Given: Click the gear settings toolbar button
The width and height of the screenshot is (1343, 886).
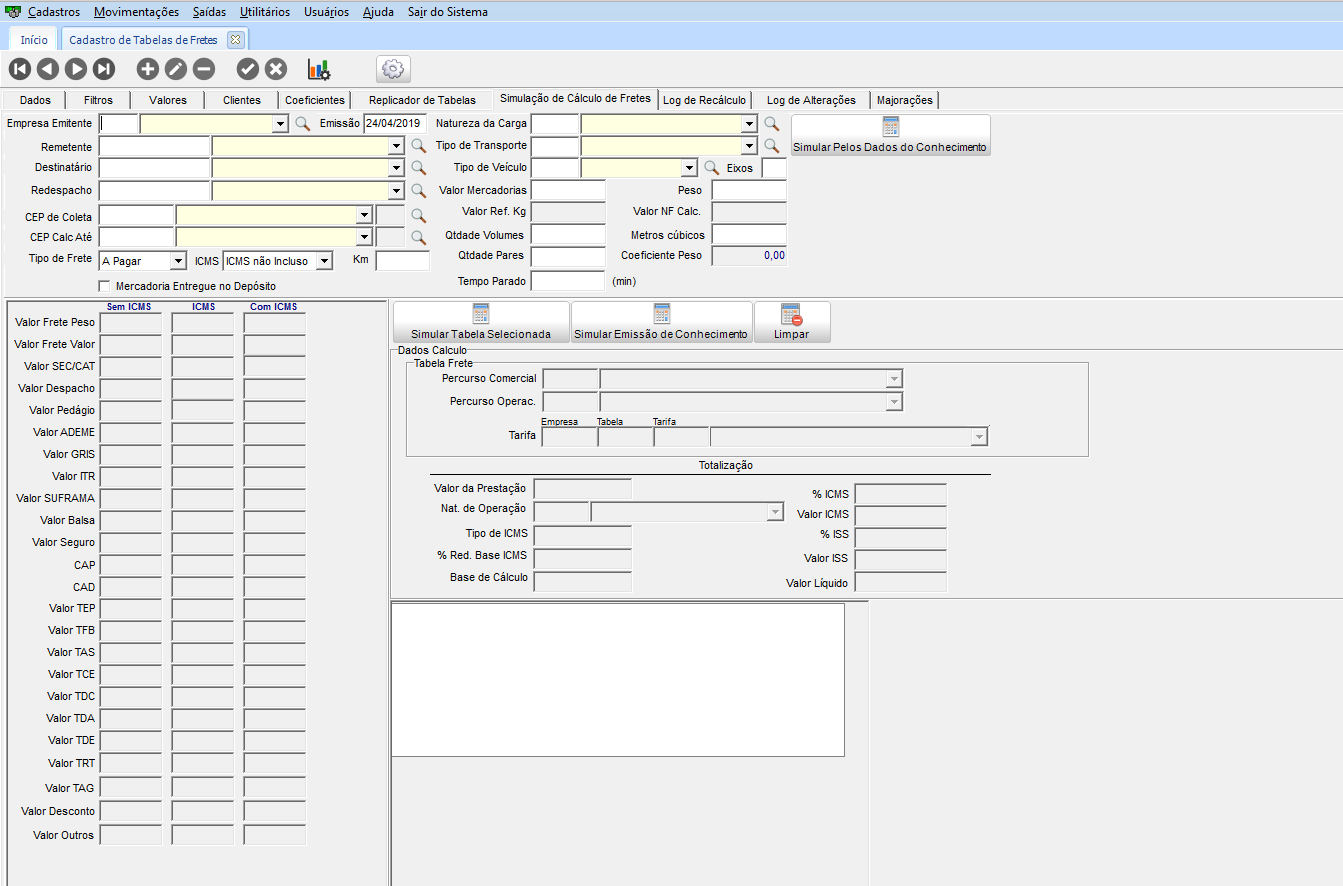Looking at the screenshot, I should point(393,69).
